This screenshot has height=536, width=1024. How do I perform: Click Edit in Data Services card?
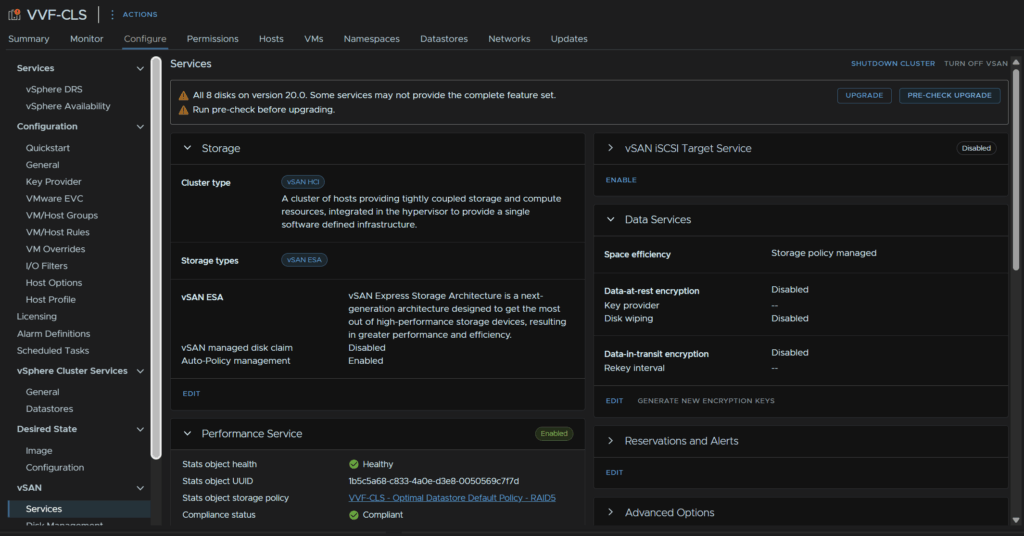(614, 401)
